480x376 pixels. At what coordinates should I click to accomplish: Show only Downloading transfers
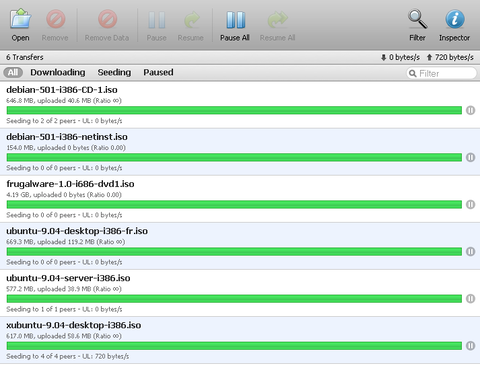[x=58, y=72]
